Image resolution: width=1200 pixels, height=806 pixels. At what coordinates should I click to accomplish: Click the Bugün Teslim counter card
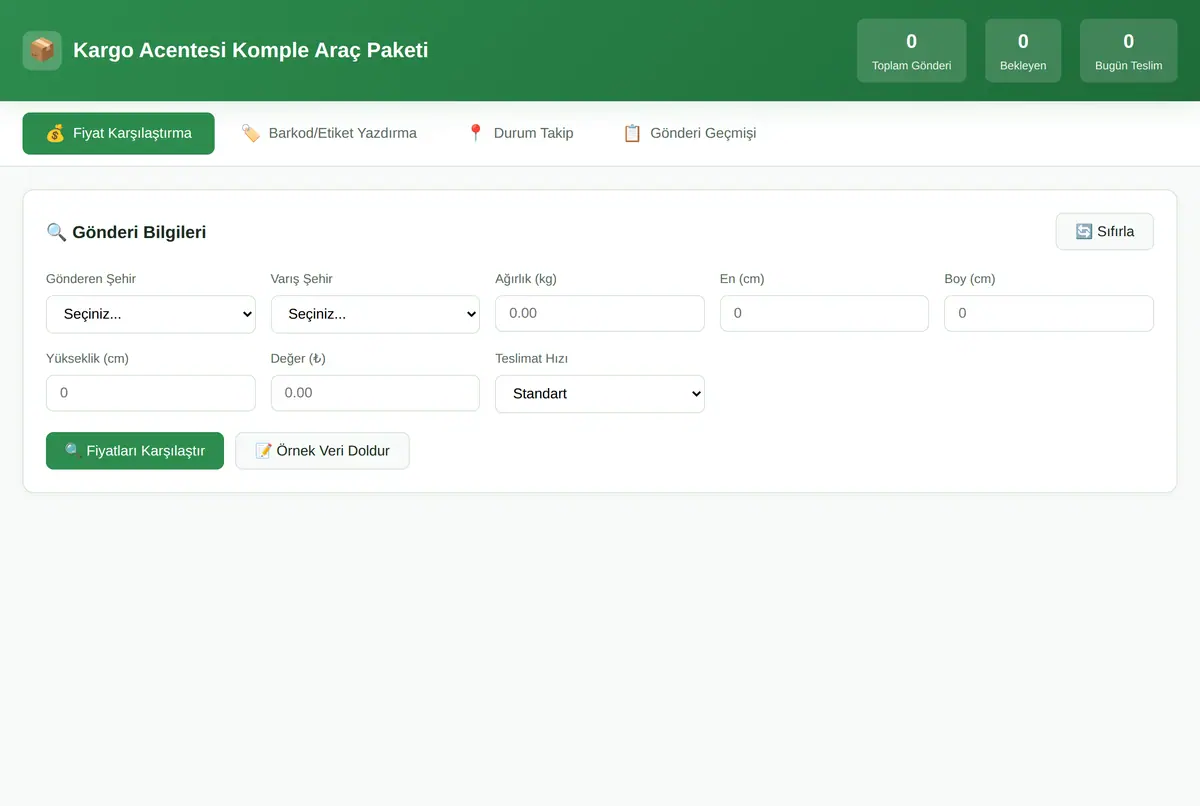(x=1129, y=50)
